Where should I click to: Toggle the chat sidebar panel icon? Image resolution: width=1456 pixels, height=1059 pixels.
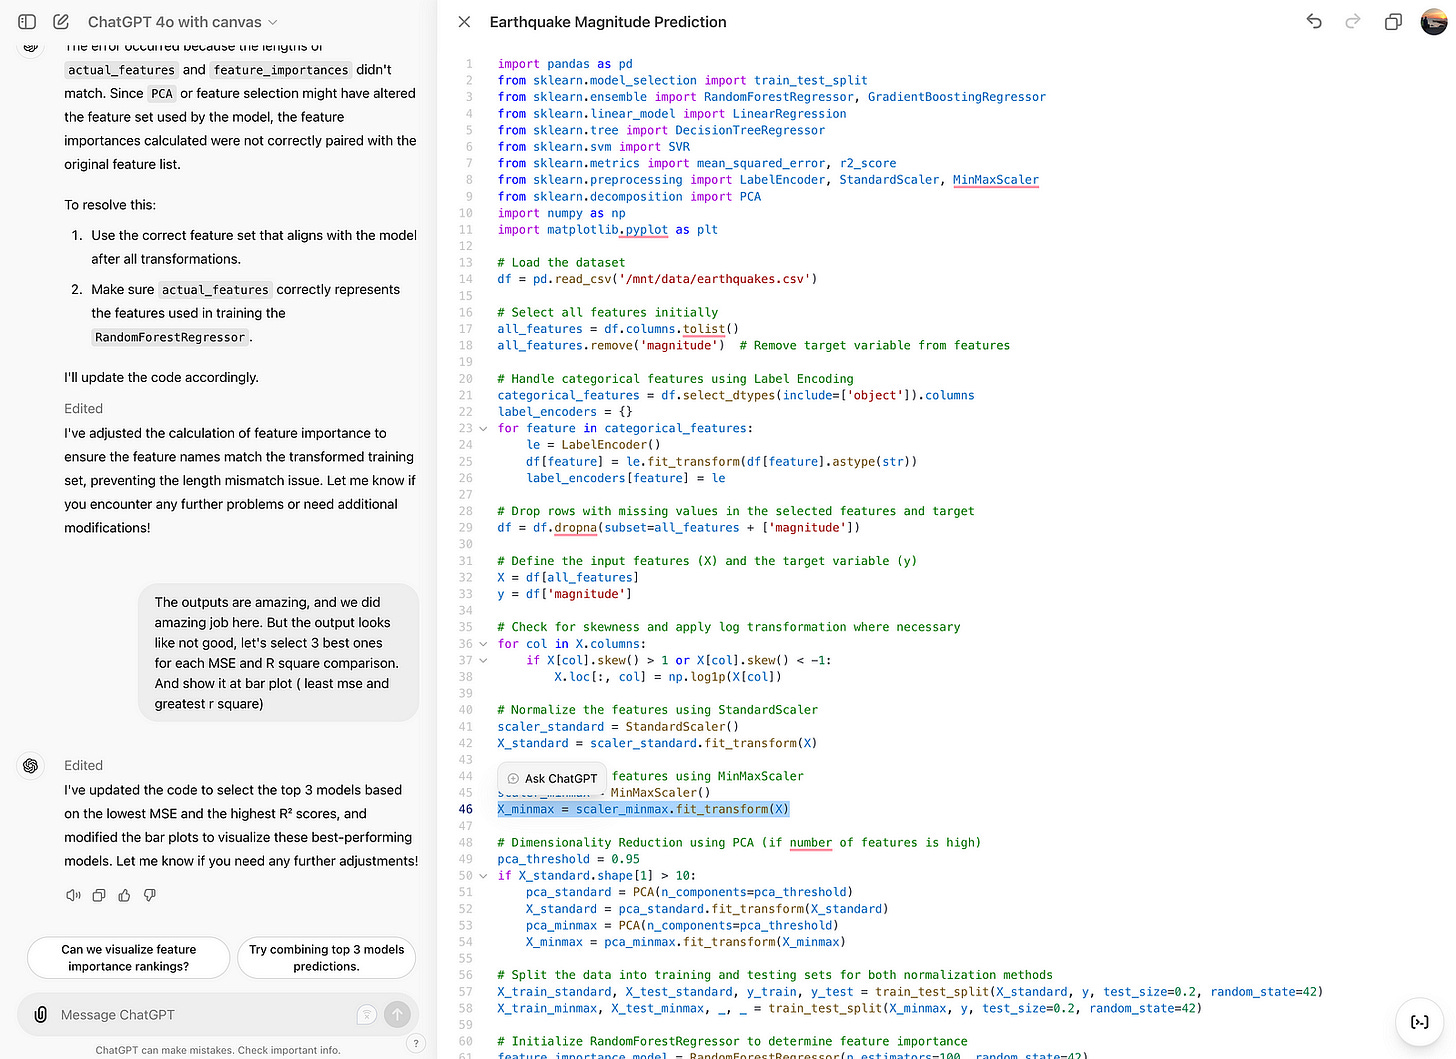pyautogui.click(x=27, y=22)
